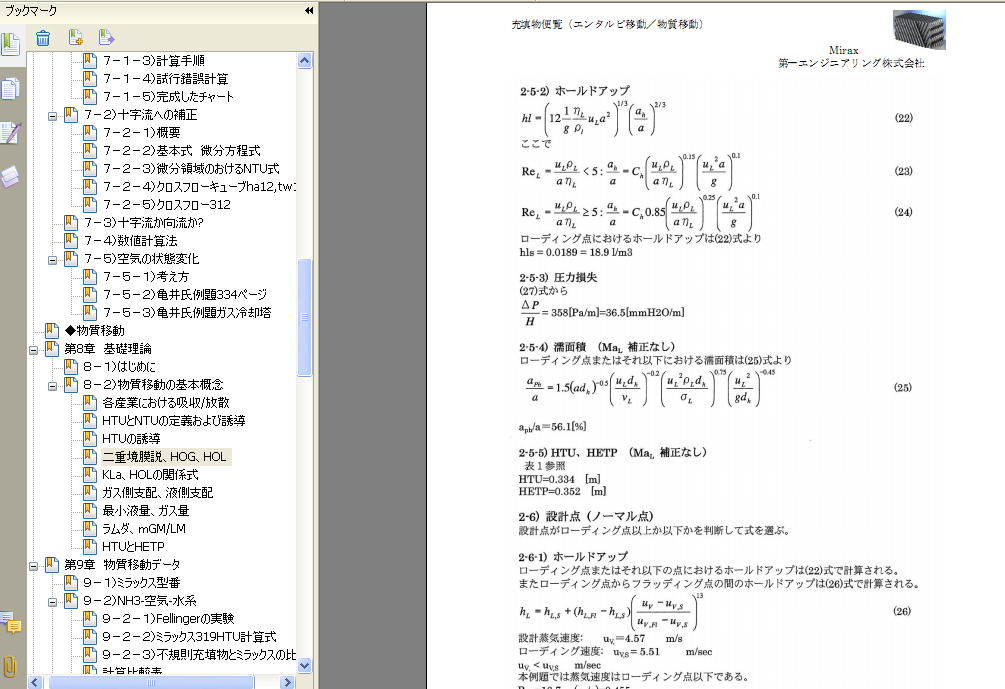Open bookmark ガス側支配、液側支配
Viewport: 1005px width, 689px height.
158,492
